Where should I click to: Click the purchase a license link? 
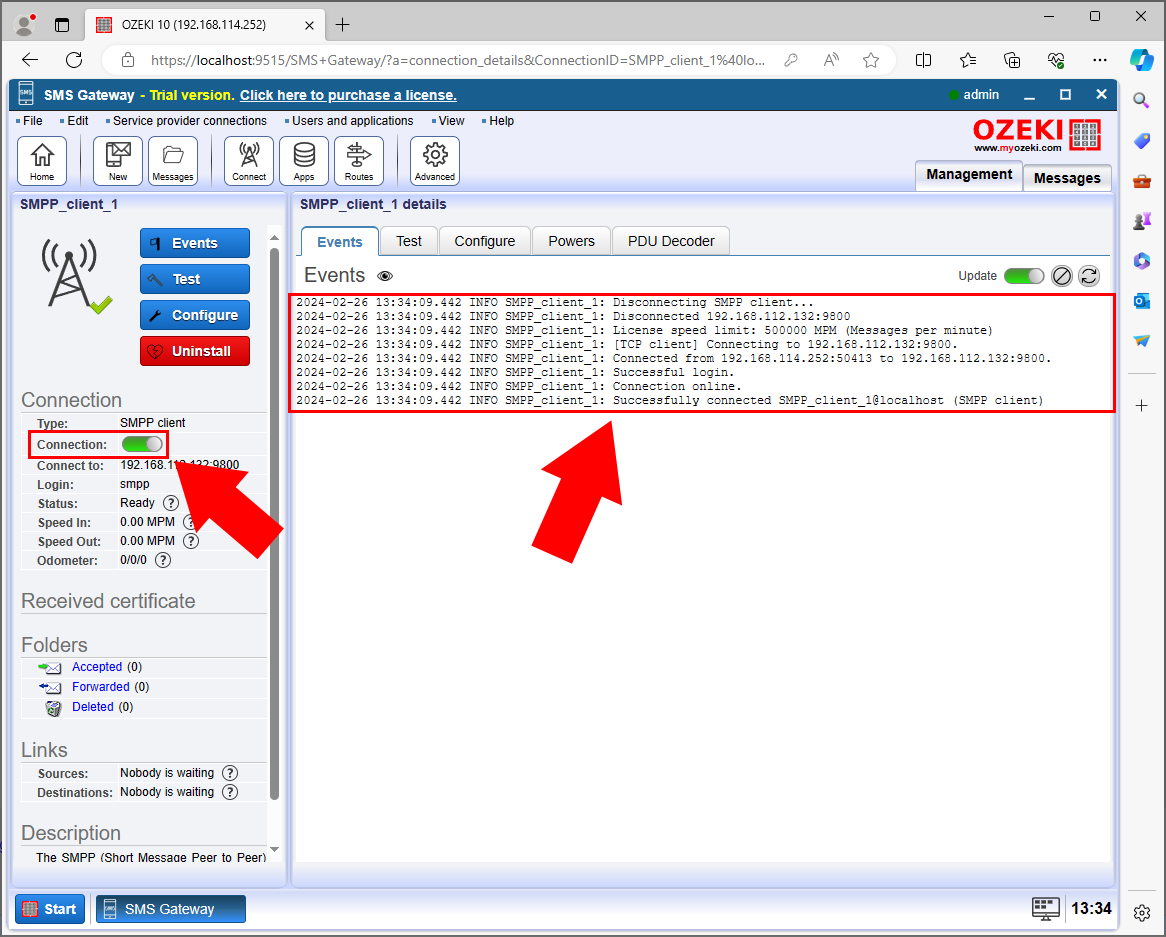point(348,95)
